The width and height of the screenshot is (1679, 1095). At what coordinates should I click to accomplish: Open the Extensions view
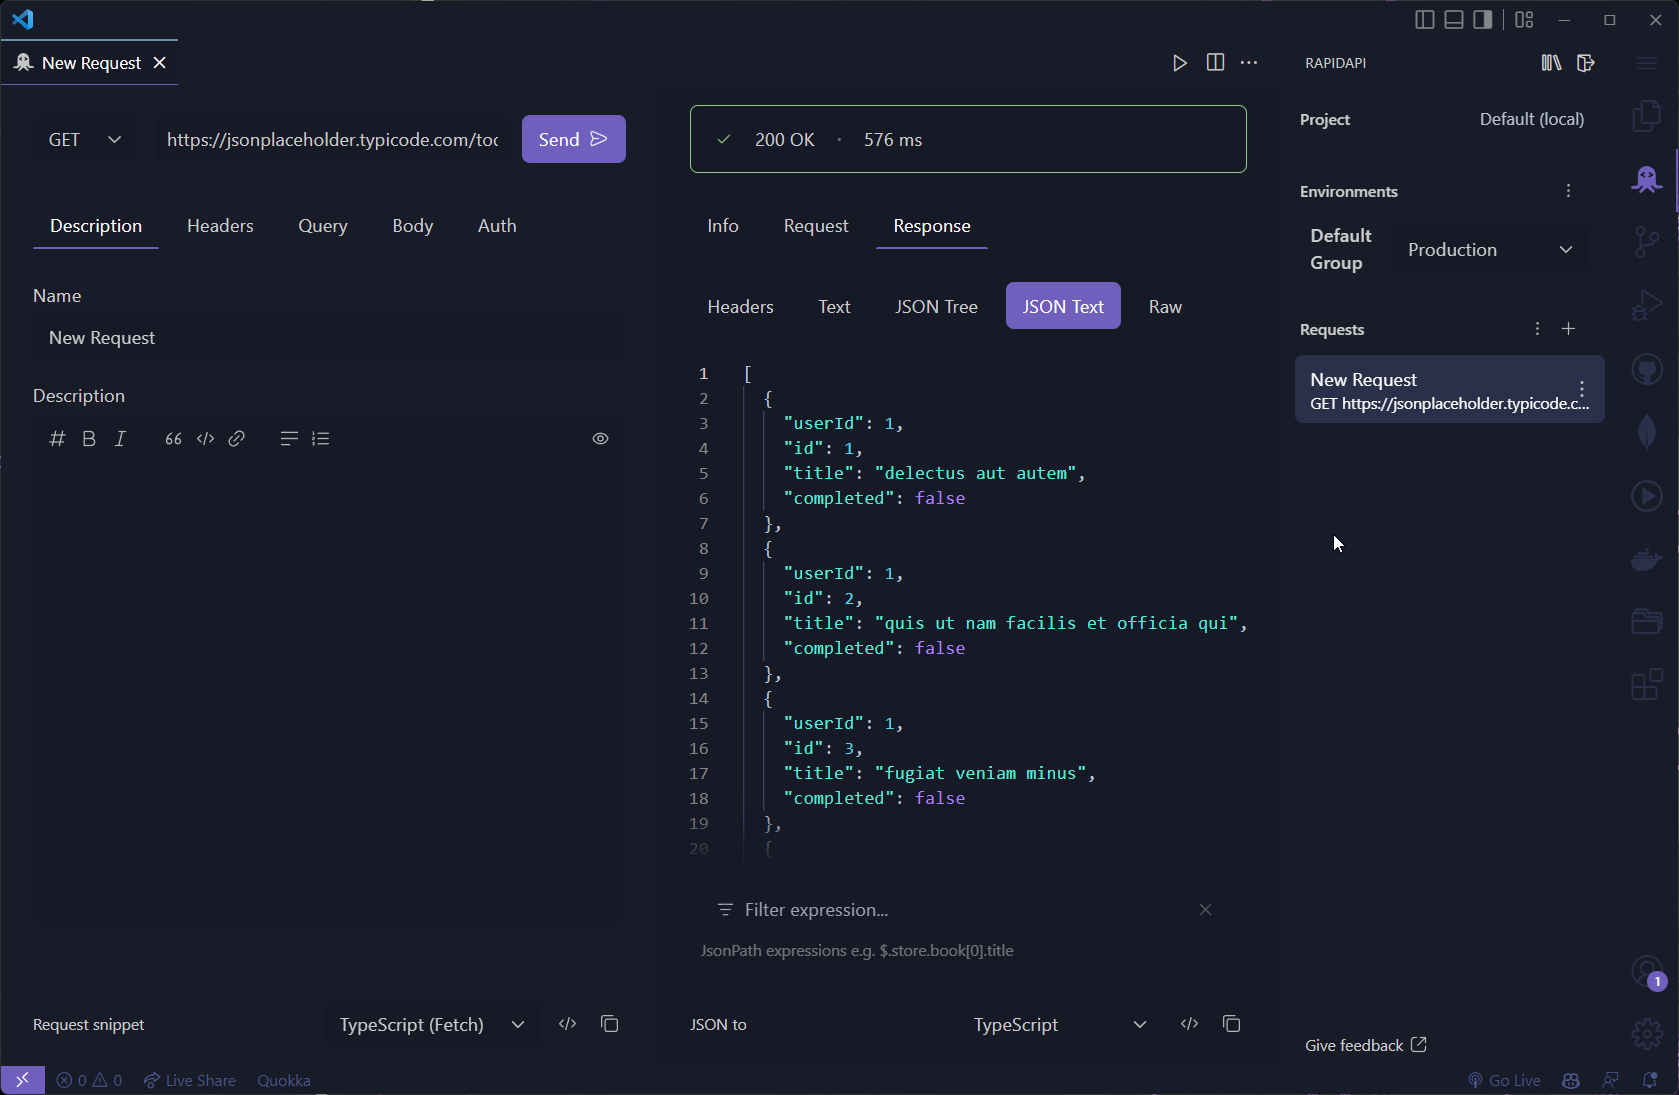pos(1647,685)
